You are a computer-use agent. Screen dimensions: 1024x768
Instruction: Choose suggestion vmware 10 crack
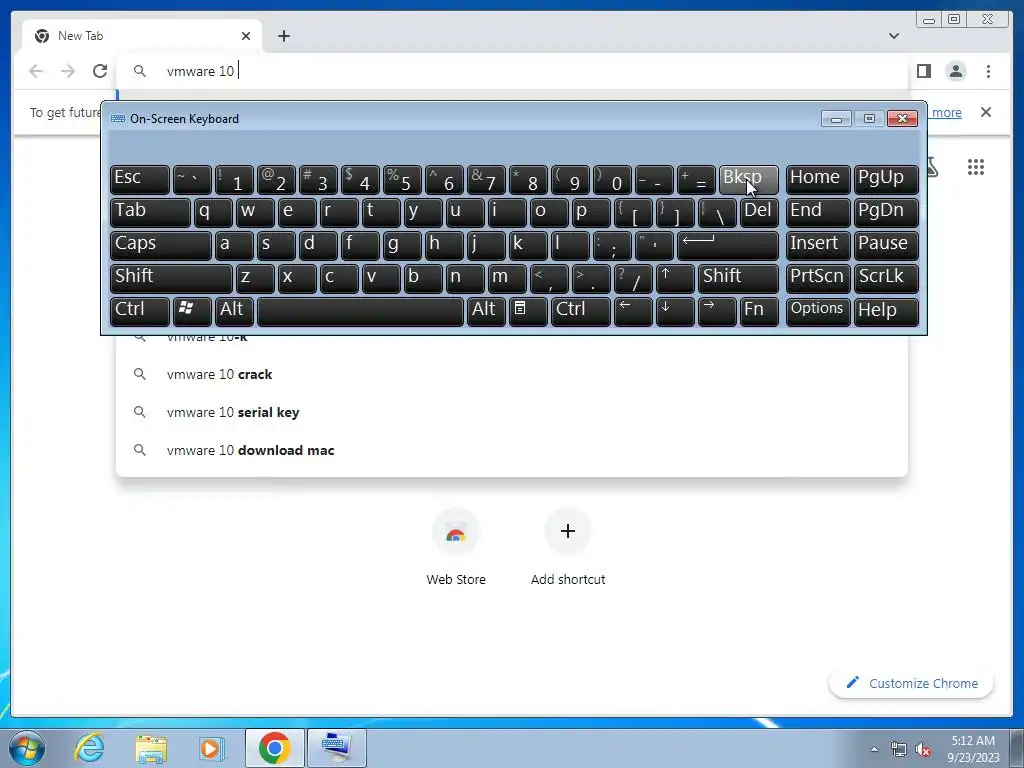point(511,374)
